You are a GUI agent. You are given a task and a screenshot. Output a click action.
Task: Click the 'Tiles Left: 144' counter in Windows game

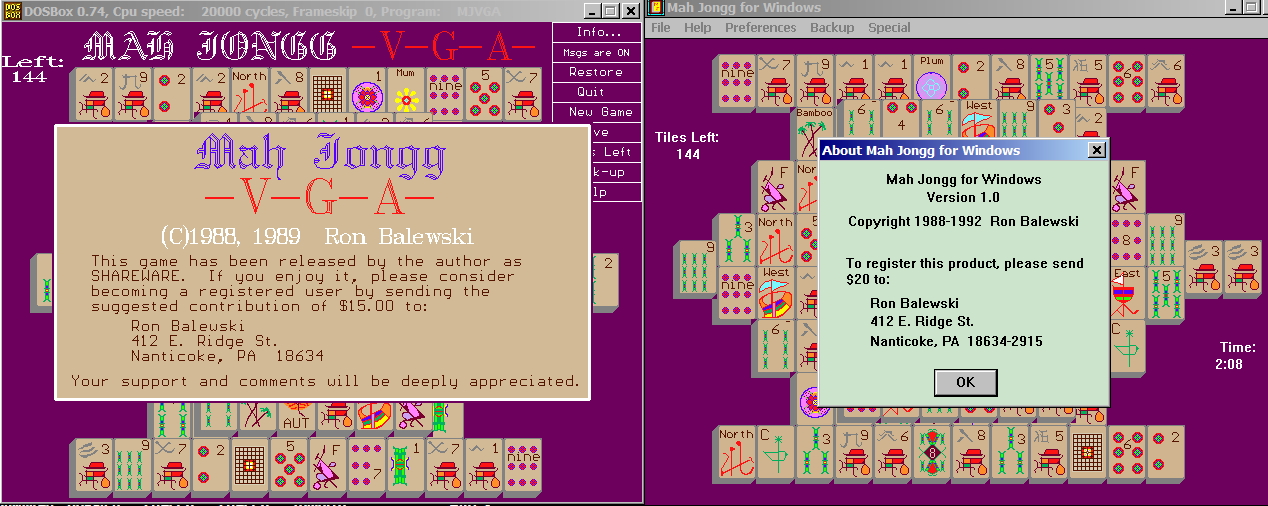[687, 145]
